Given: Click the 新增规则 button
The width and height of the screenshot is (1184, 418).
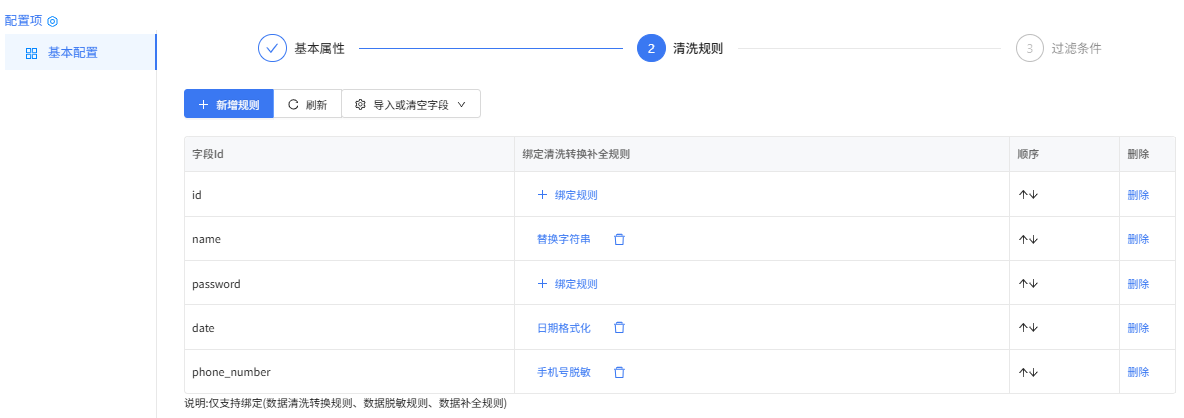Looking at the screenshot, I should (229, 104).
